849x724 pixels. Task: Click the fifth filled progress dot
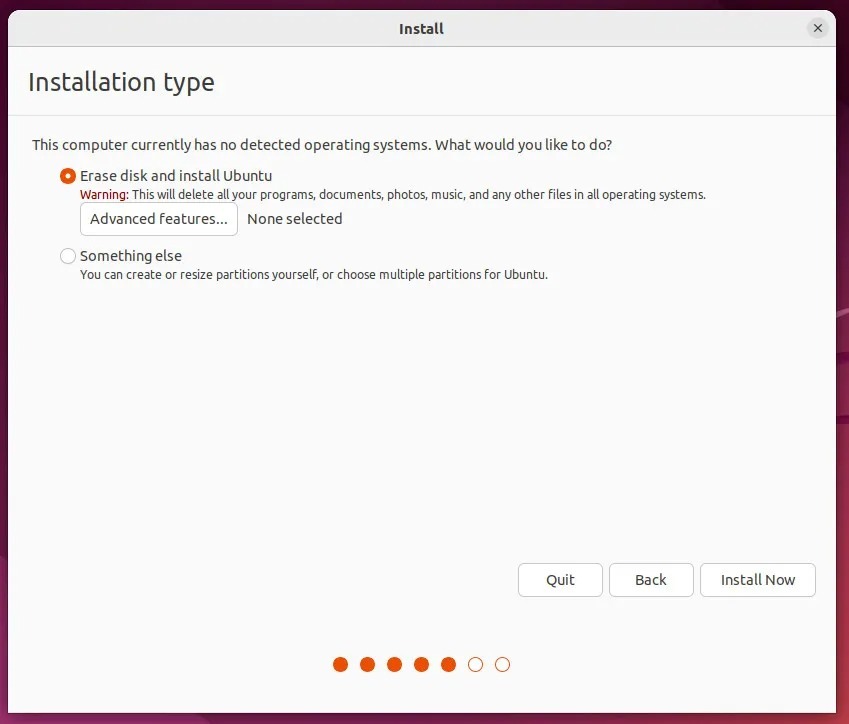tap(449, 664)
